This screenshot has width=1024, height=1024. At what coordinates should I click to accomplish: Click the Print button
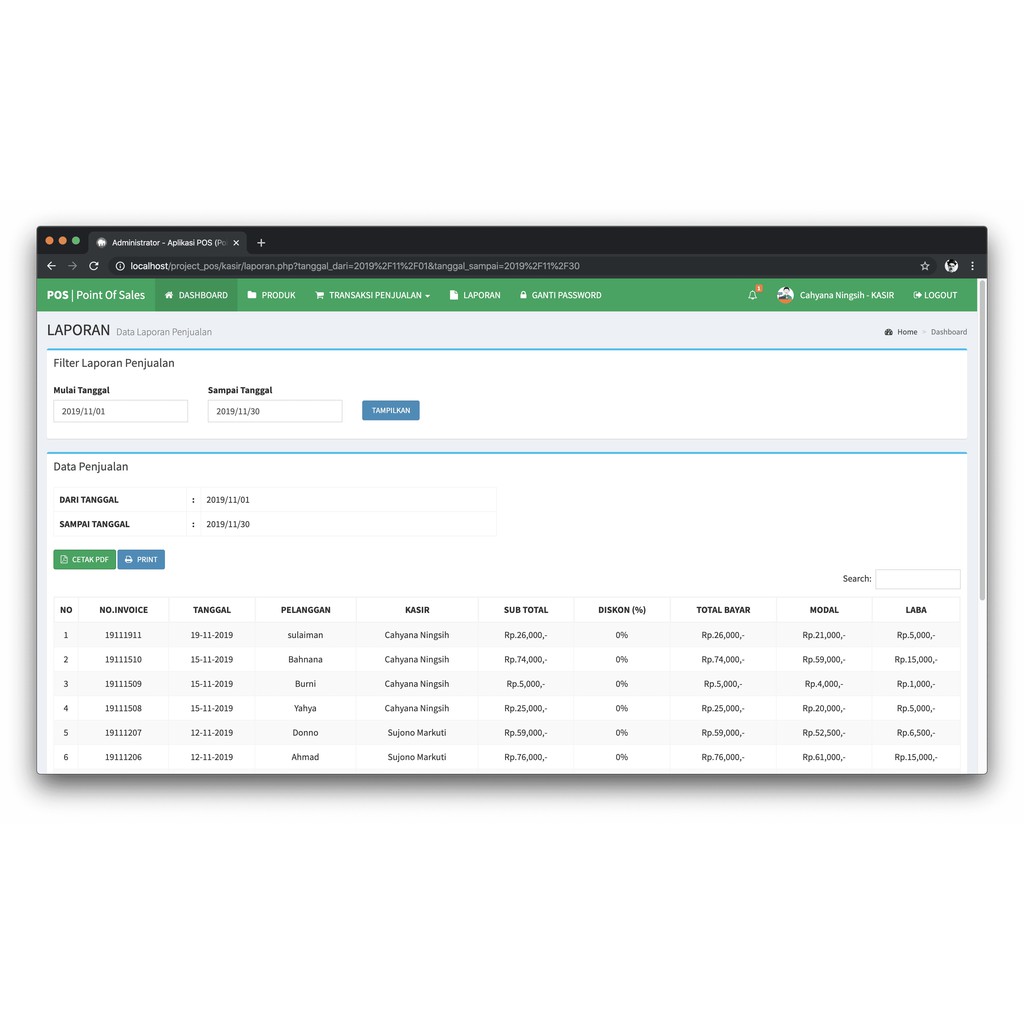[141, 560]
